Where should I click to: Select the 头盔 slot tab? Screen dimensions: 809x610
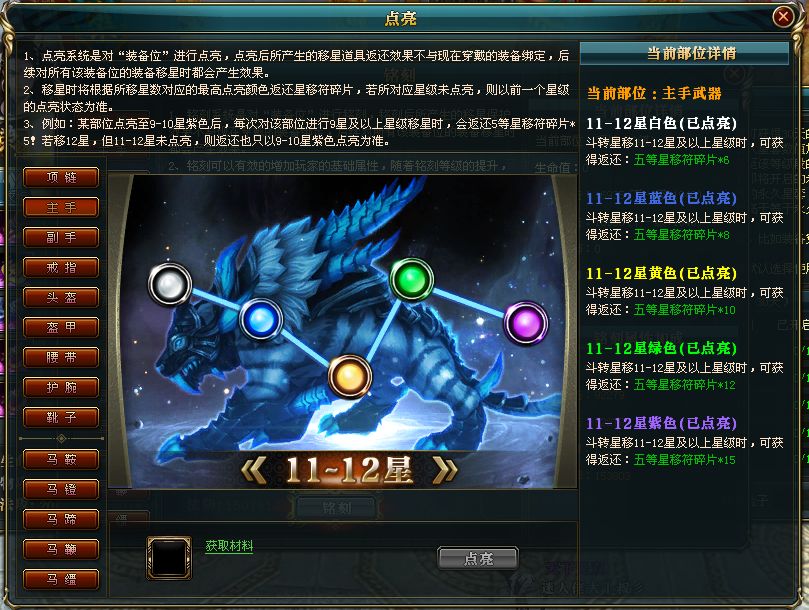pyautogui.click(x=61, y=297)
